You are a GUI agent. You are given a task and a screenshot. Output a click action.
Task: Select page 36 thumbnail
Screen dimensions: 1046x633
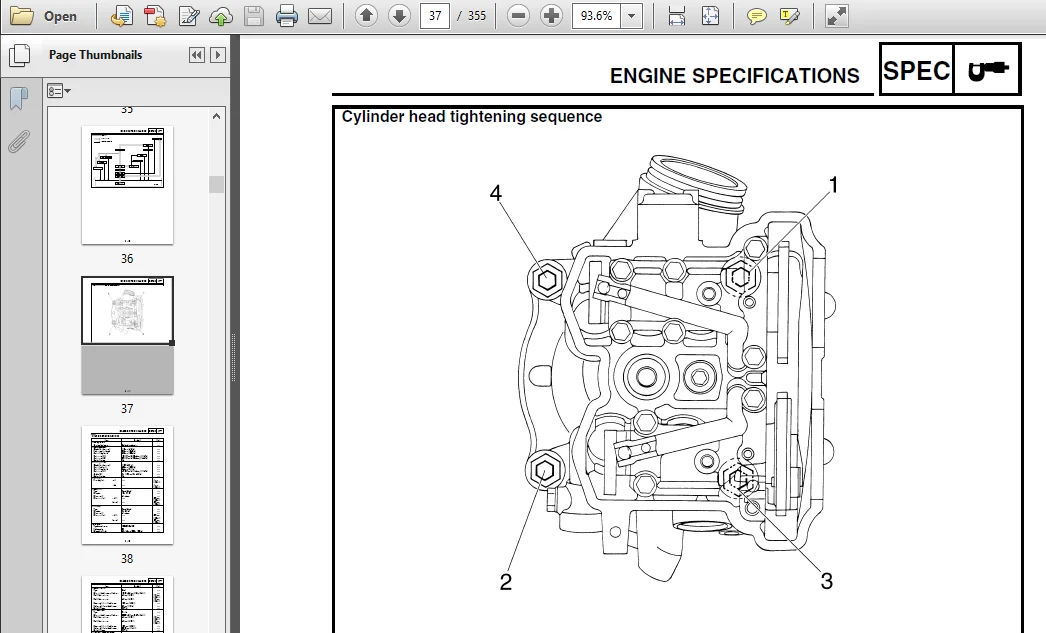pos(127,185)
